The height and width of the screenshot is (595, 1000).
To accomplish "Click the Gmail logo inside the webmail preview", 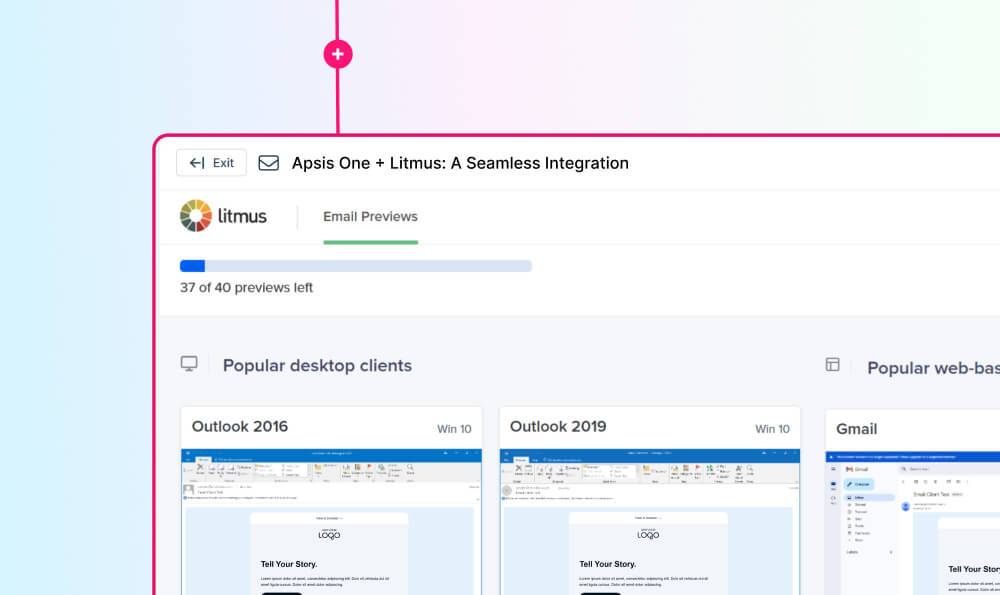I will pos(857,468).
